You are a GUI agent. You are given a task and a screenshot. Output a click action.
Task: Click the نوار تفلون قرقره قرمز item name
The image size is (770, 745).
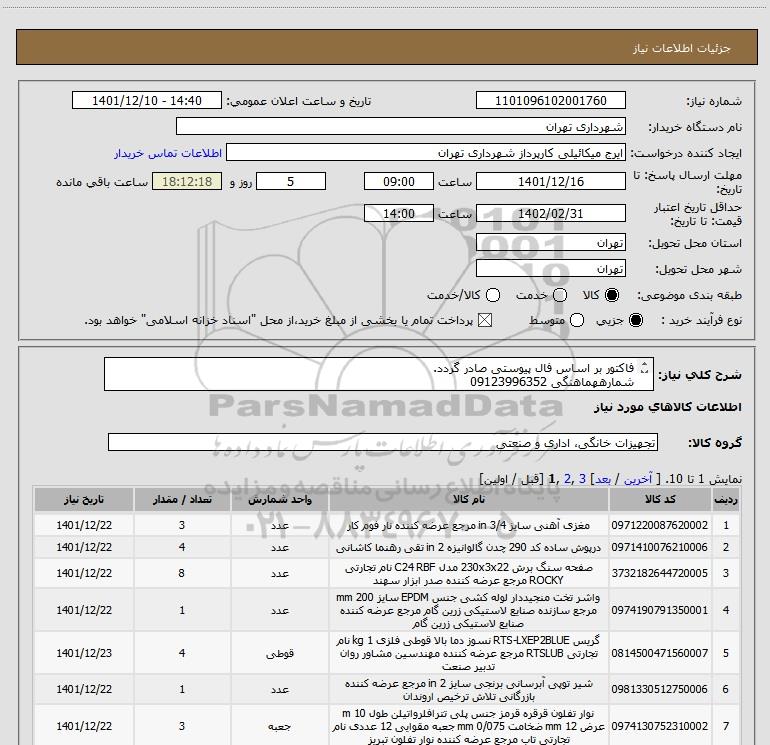468,726
